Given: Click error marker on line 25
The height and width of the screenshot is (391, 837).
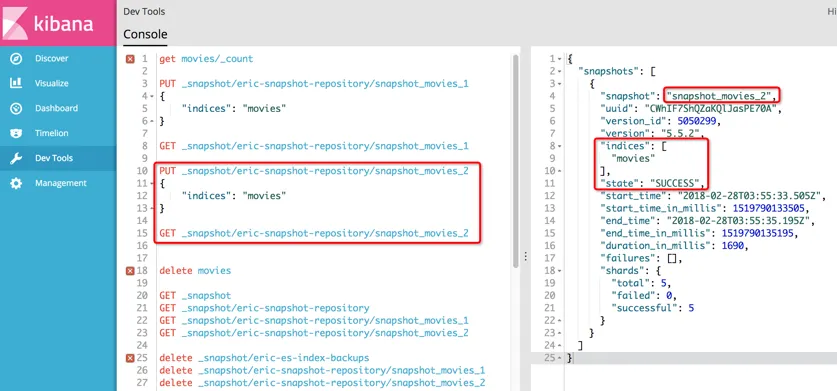Looking at the screenshot, I should [130, 358].
